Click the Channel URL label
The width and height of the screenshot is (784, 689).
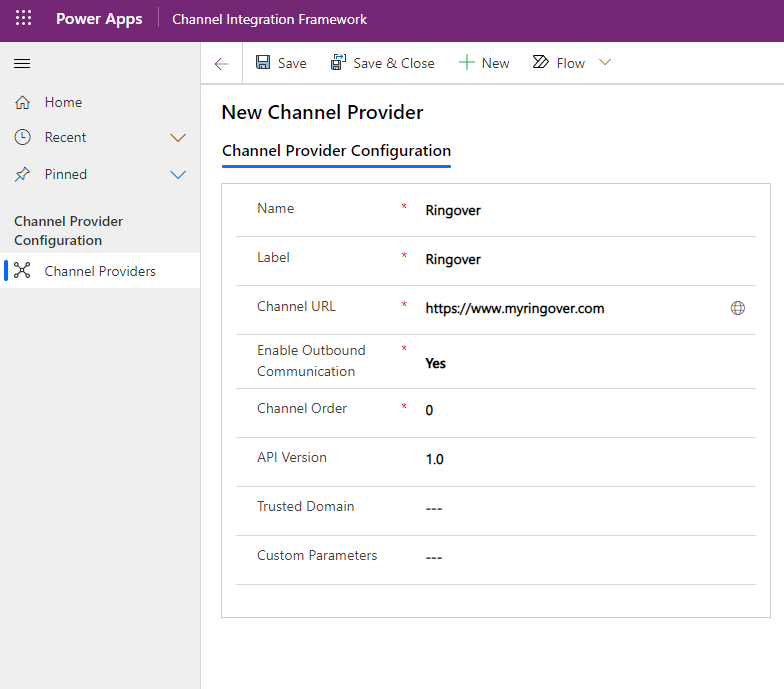(x=296, y=306)
